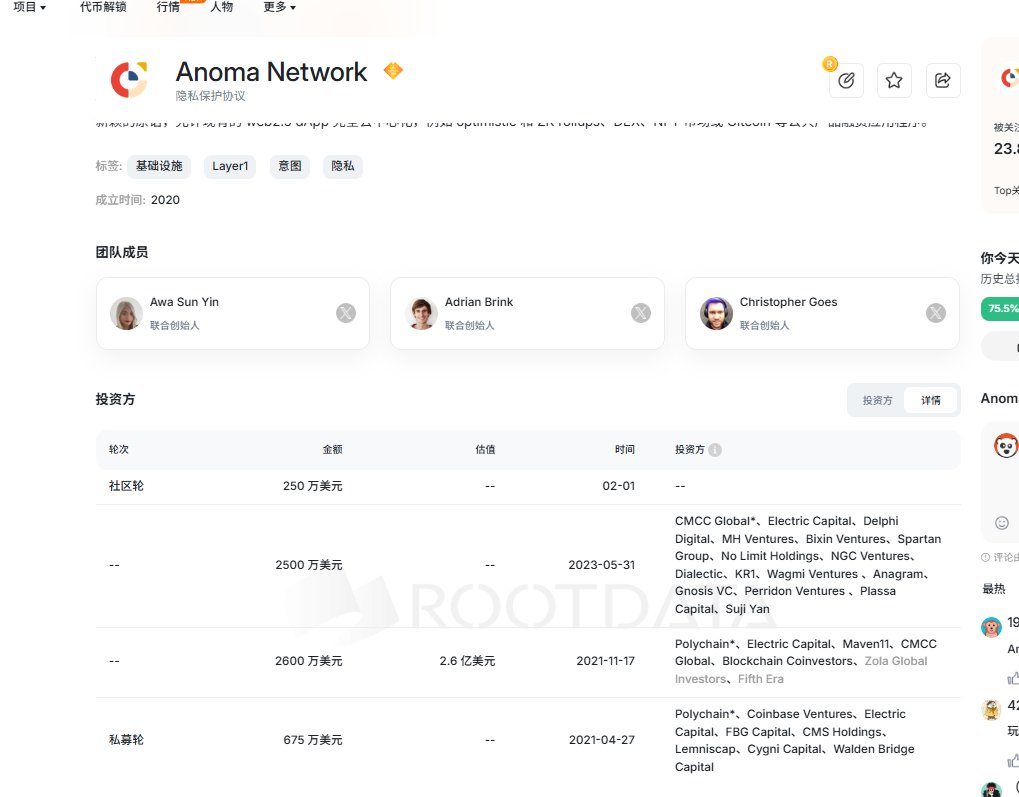This screenshot has width=1019, height=797.
Task: Click the edit/feedback pencil icon
Action: click(846, 81)
